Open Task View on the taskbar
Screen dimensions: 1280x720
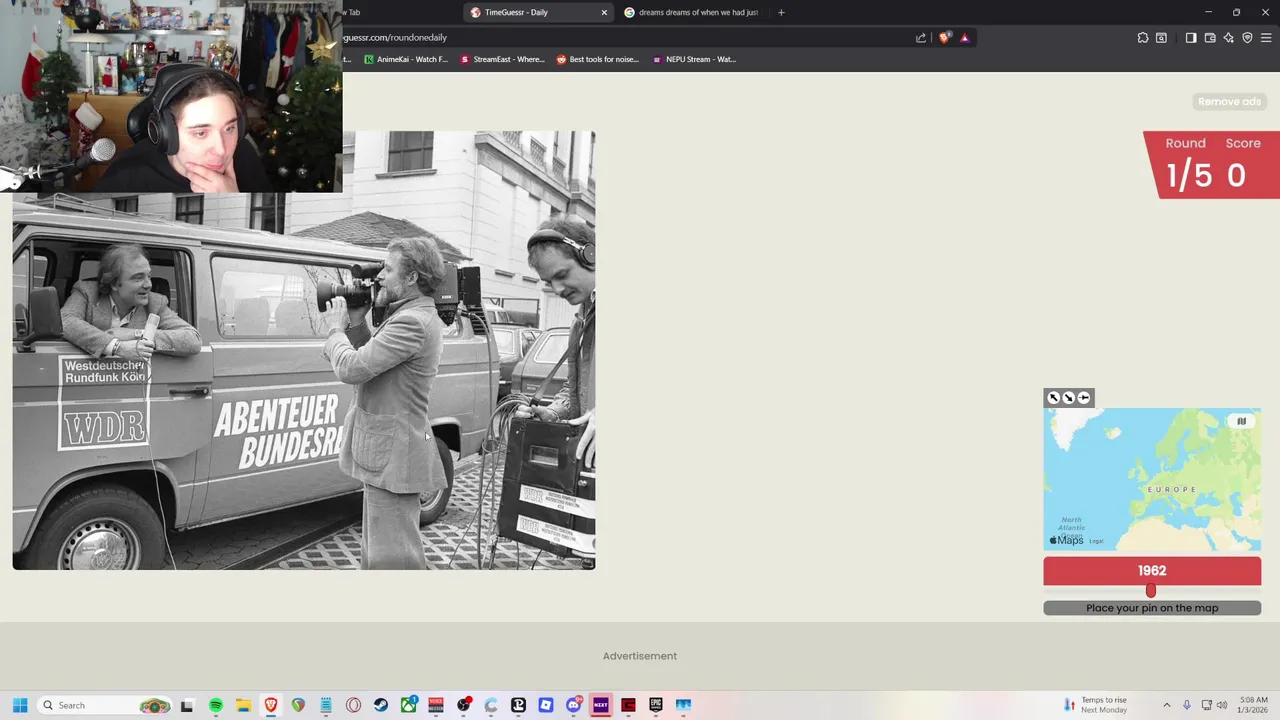click(187, 705)
